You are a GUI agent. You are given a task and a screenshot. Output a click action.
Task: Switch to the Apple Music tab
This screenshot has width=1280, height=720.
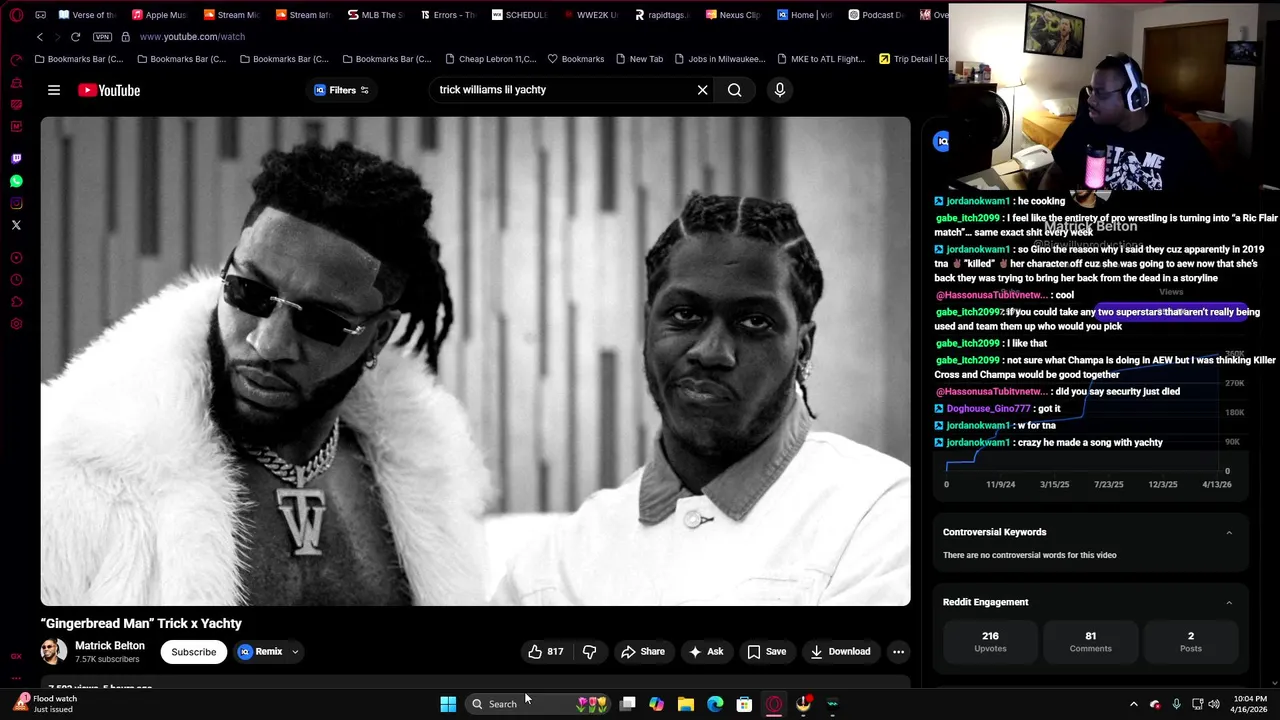159,15
